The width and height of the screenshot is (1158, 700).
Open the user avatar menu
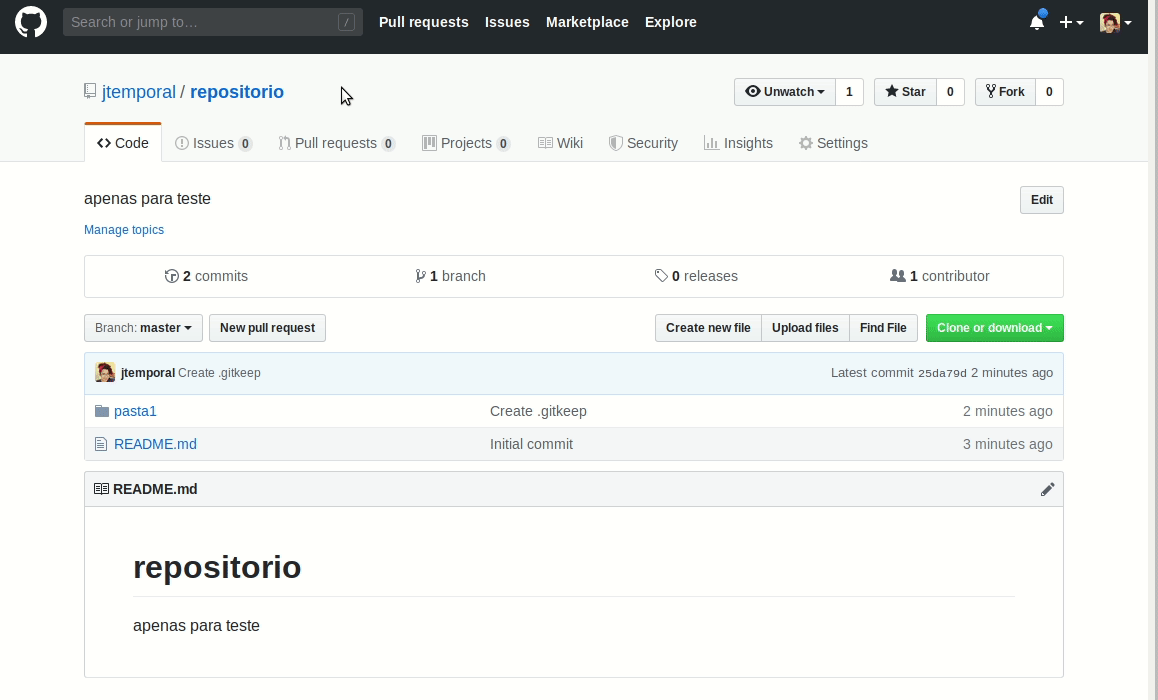tap(1115, 22)
